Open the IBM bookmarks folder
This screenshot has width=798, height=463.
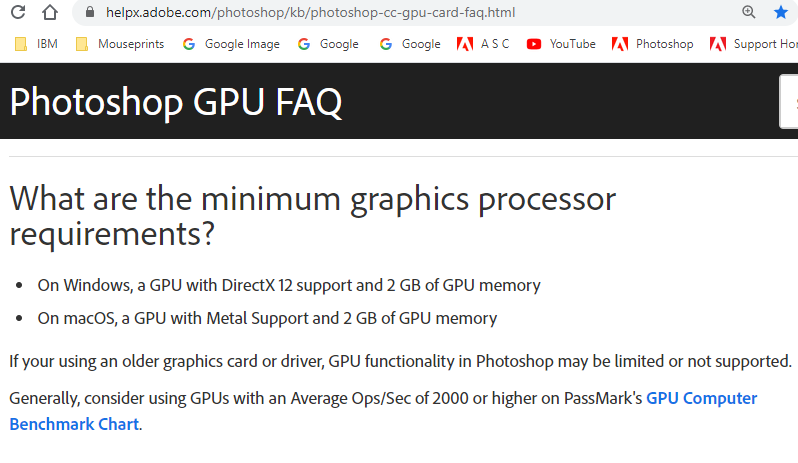(37, 44)
